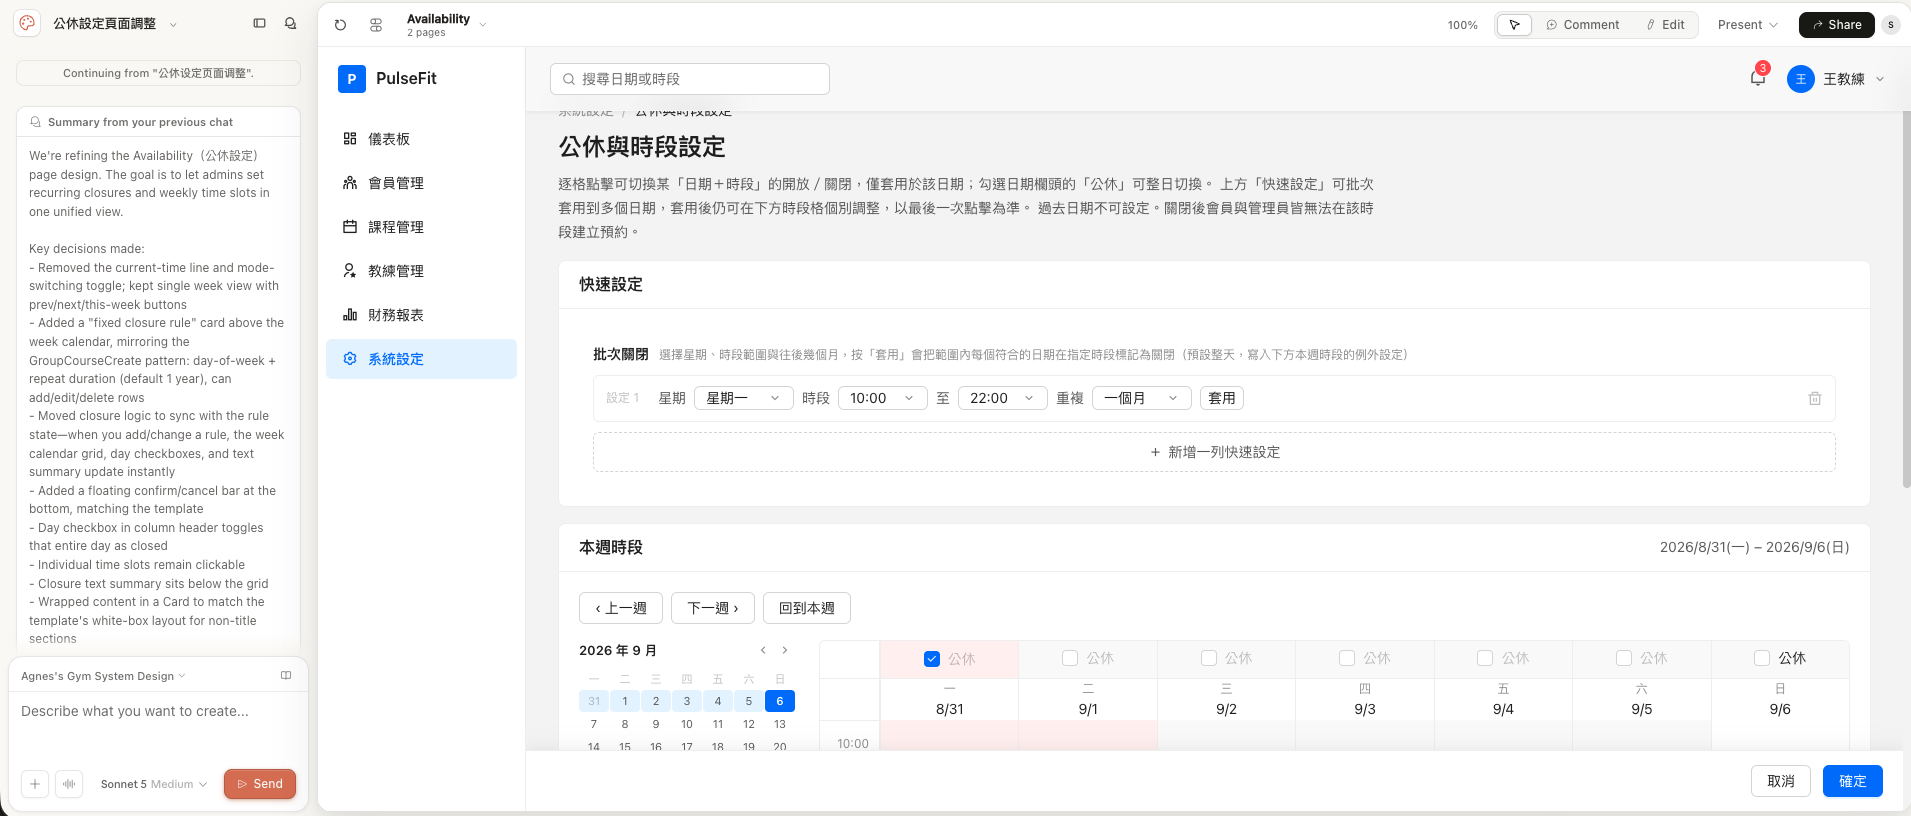The width and height of the screenshot is (1911, 816).
Task: Go to next month in mini calendar
Action: [785, 650]
